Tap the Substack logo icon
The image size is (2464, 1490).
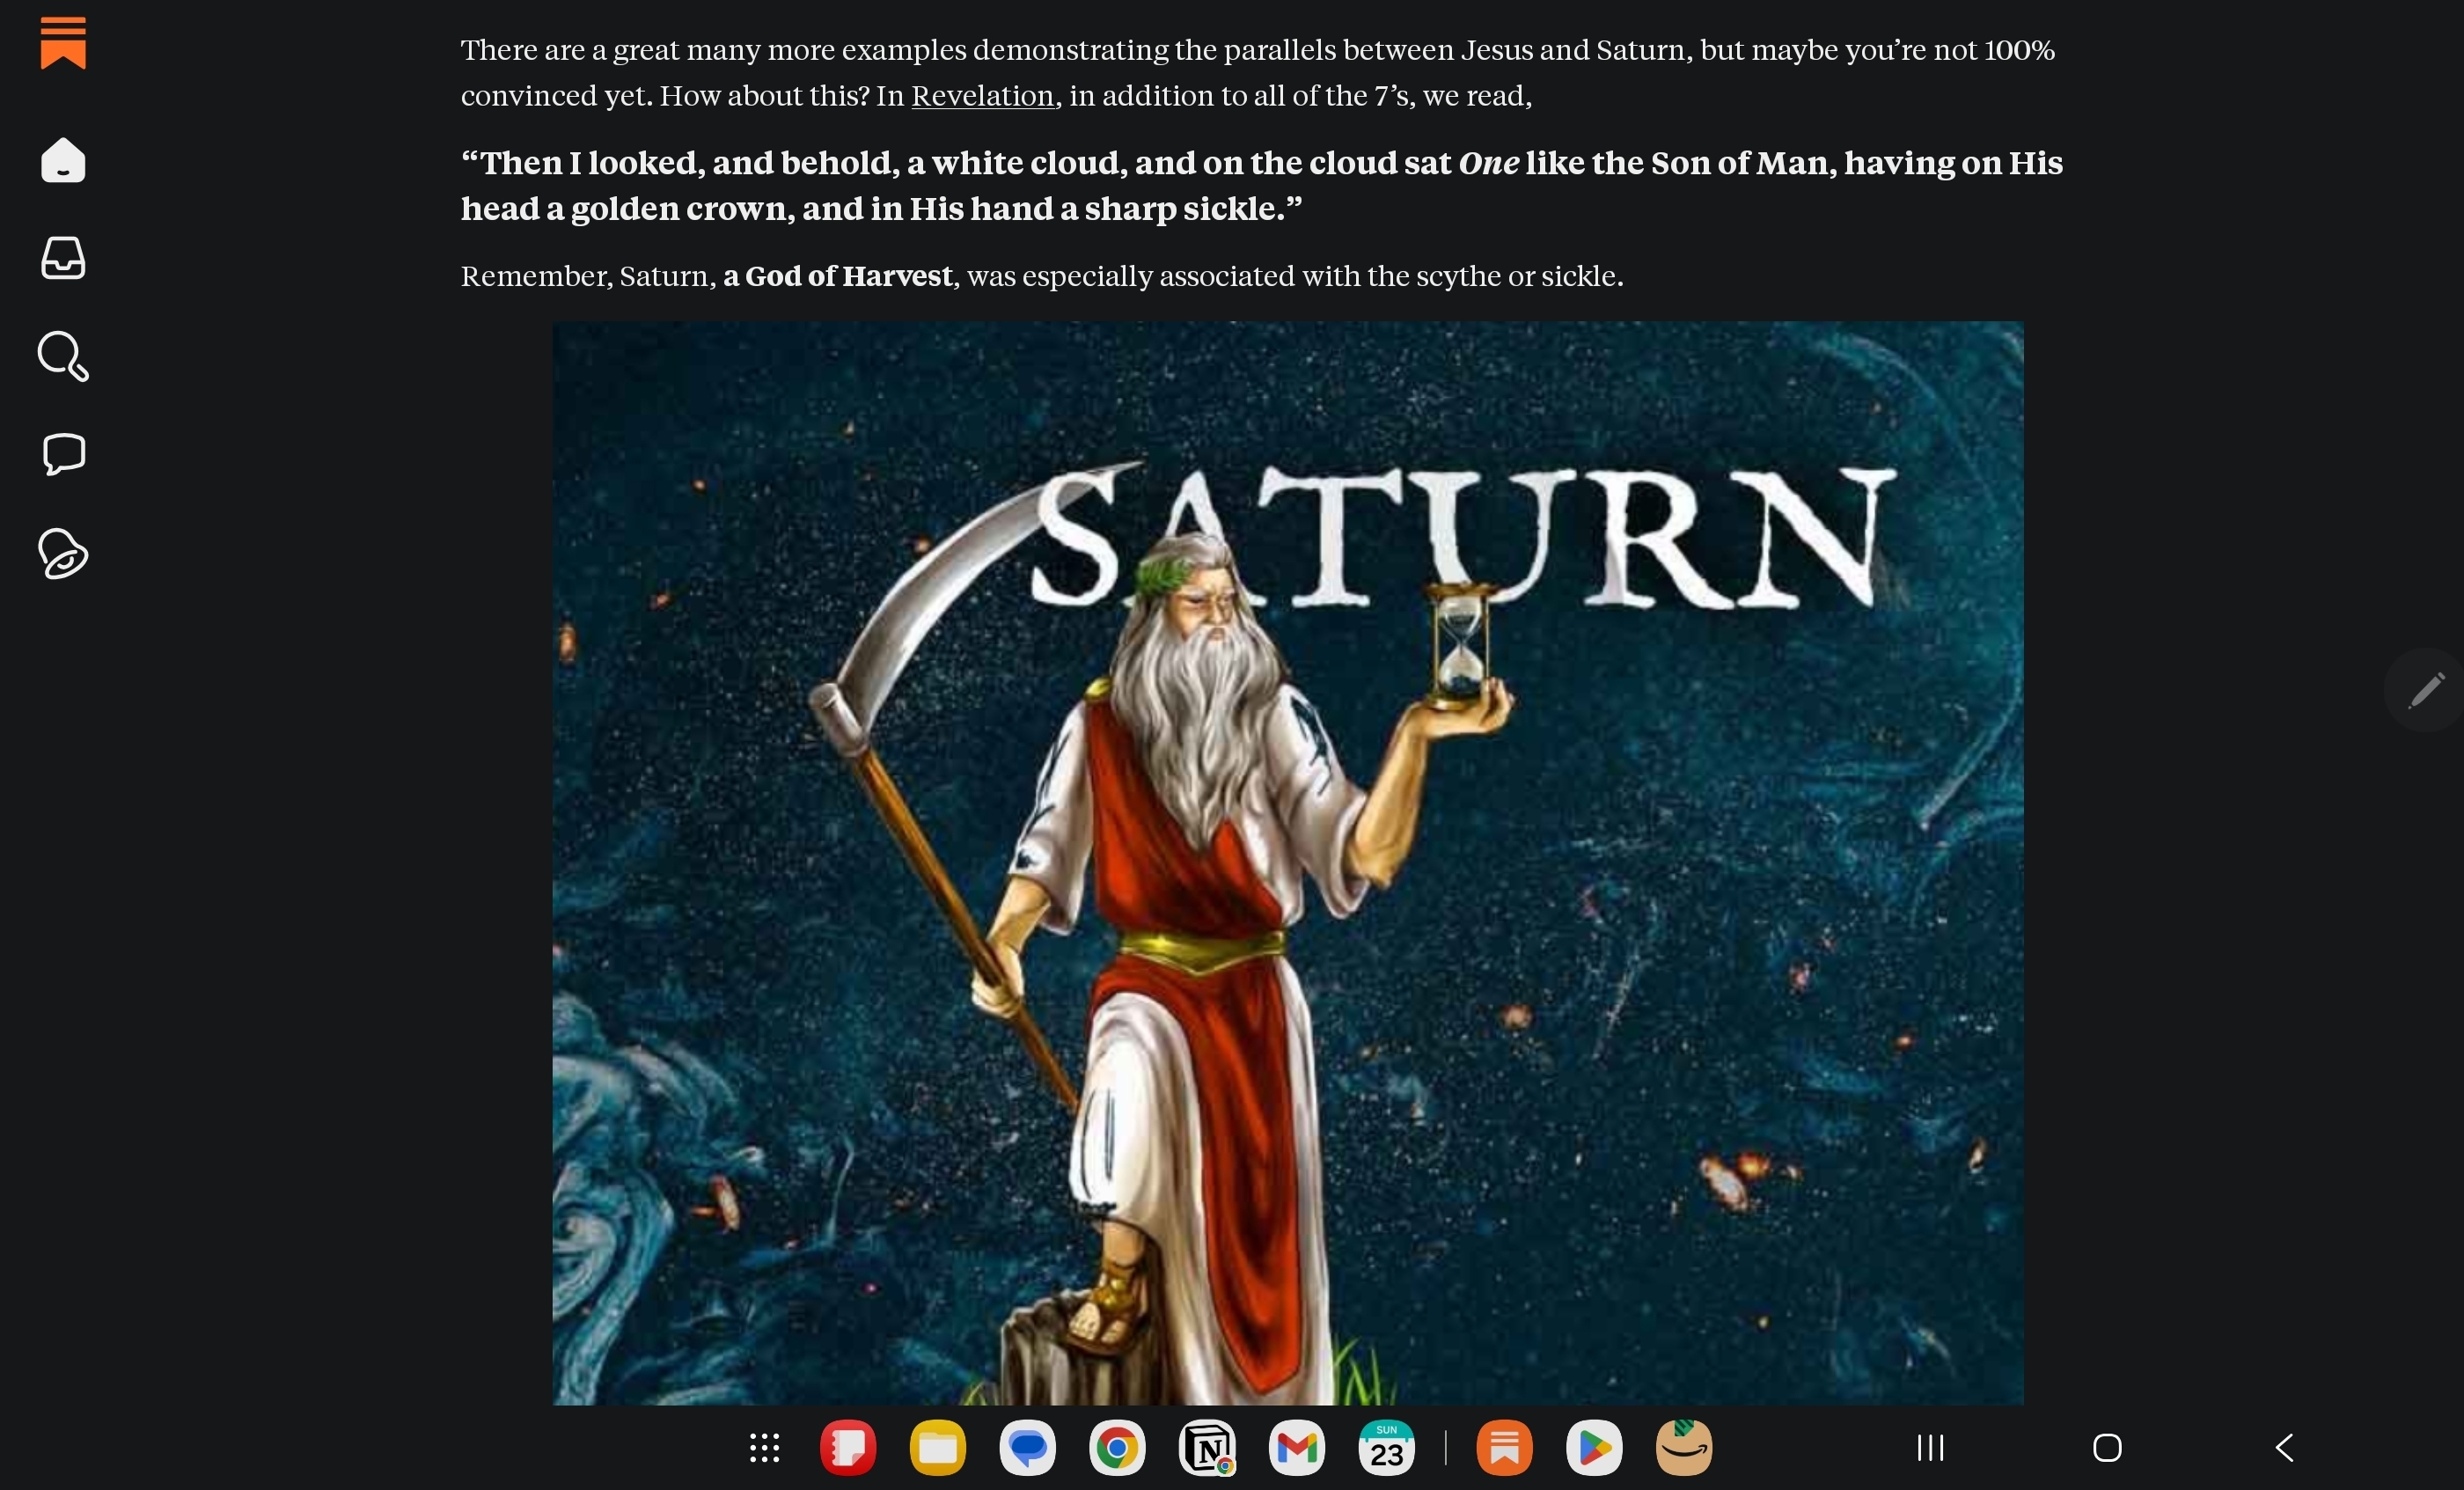click(x=63, y=43)
